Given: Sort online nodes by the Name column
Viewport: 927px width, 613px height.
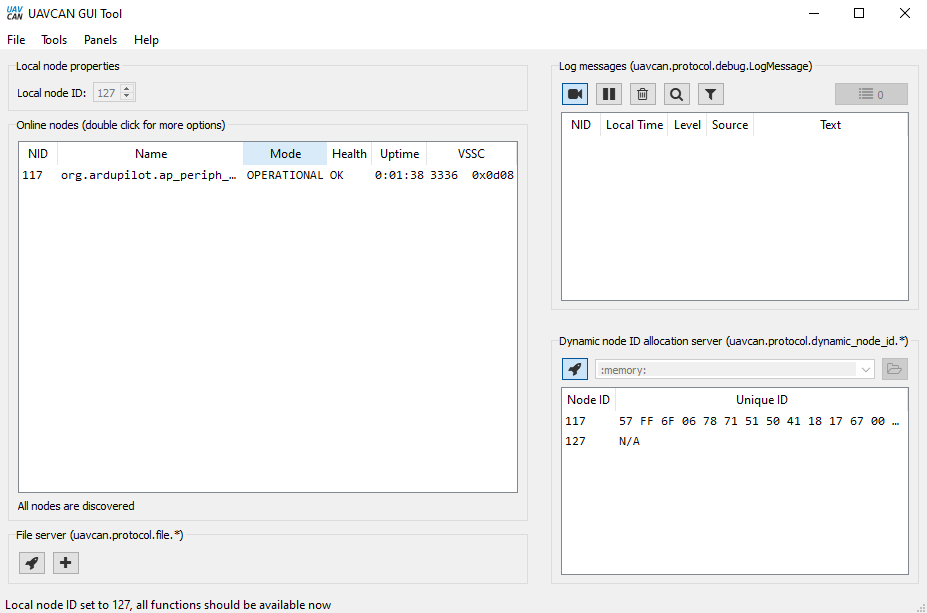Looking at the screenshot, I should (x=150, y=153).
